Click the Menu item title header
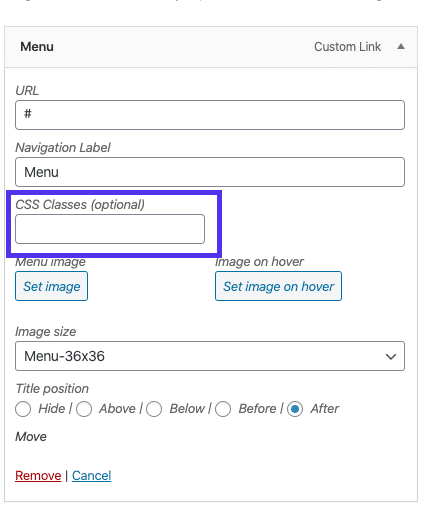 (37, 47)
